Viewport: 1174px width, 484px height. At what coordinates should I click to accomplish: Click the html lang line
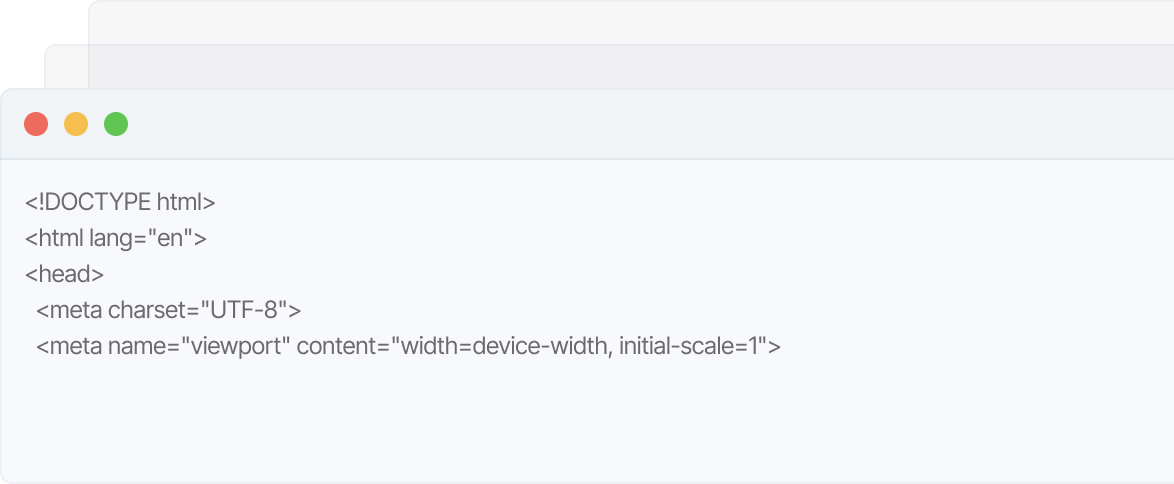115,239
